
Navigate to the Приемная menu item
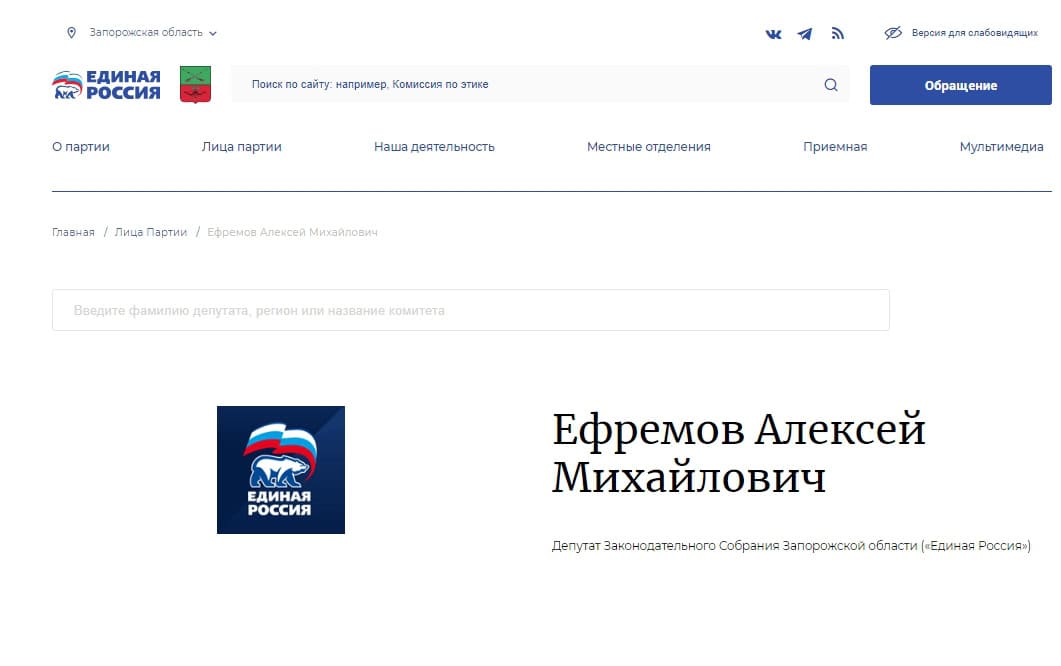click(x=835, y=146)
